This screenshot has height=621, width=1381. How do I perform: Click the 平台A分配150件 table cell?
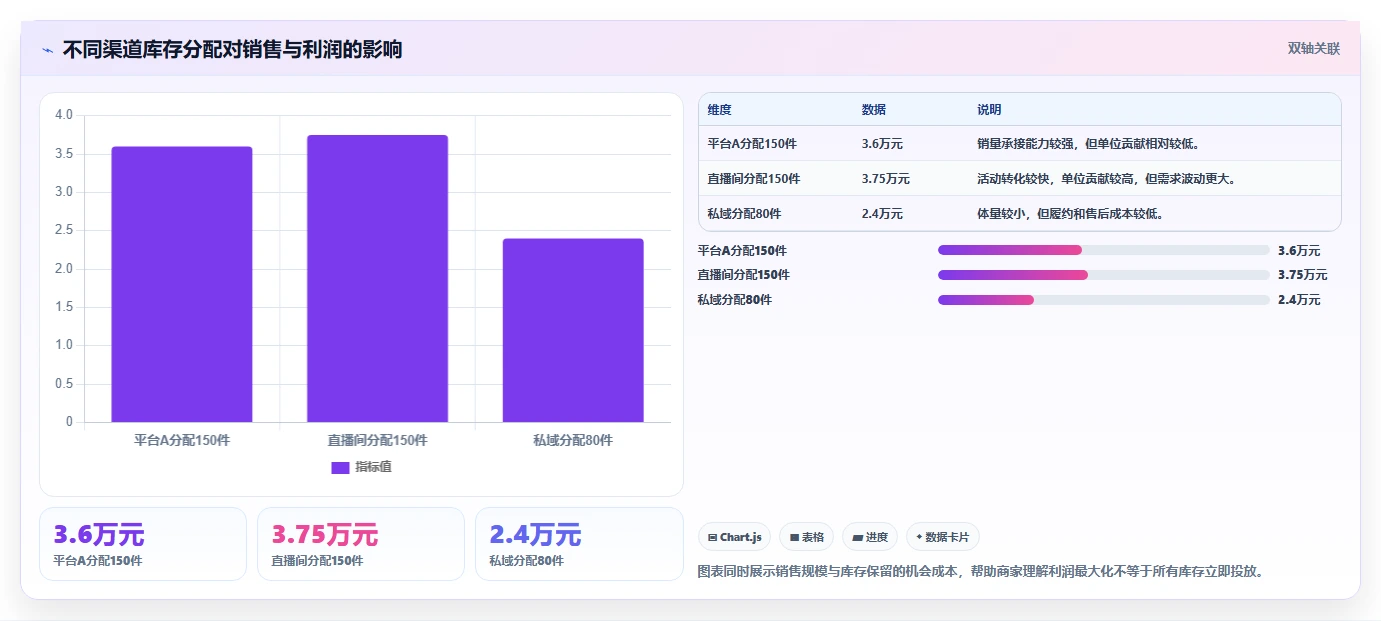coord(752,144)
